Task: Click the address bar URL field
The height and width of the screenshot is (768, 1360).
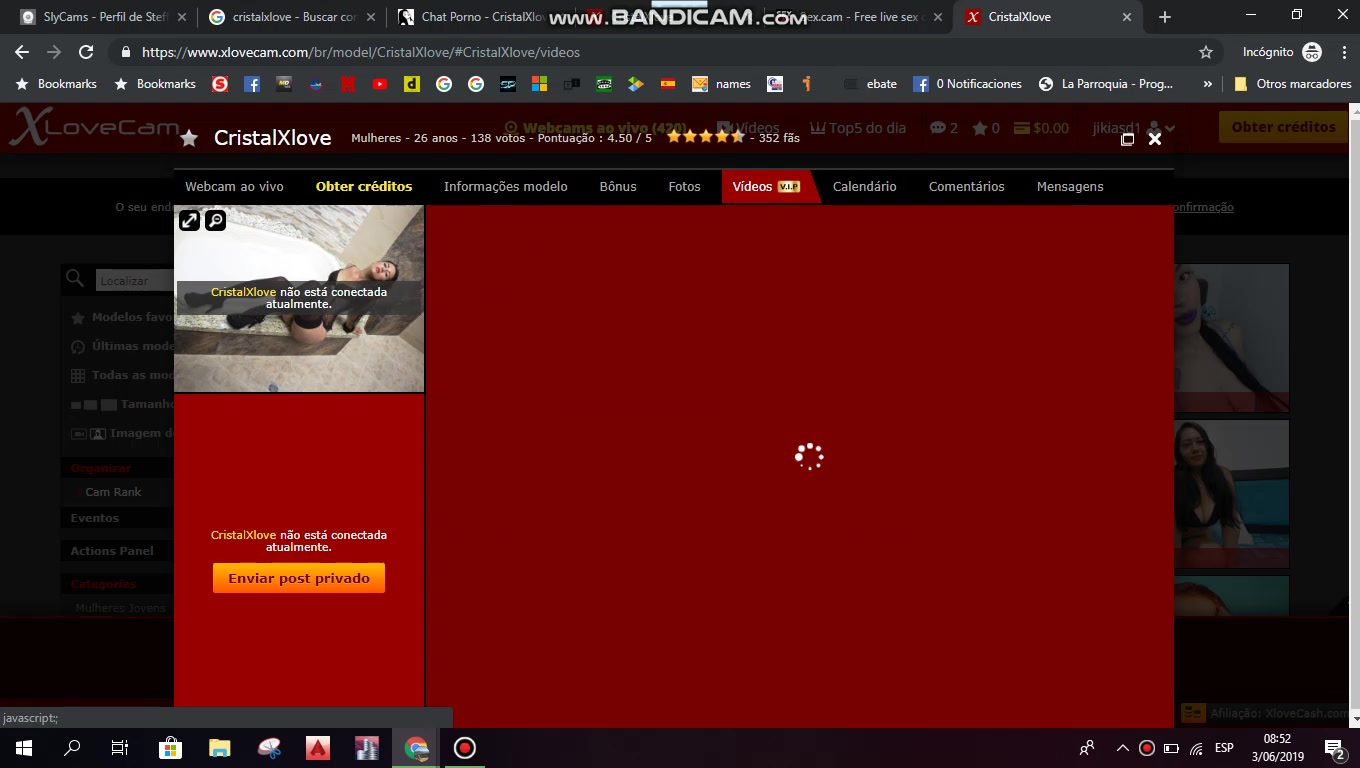Action: [660, 52]
